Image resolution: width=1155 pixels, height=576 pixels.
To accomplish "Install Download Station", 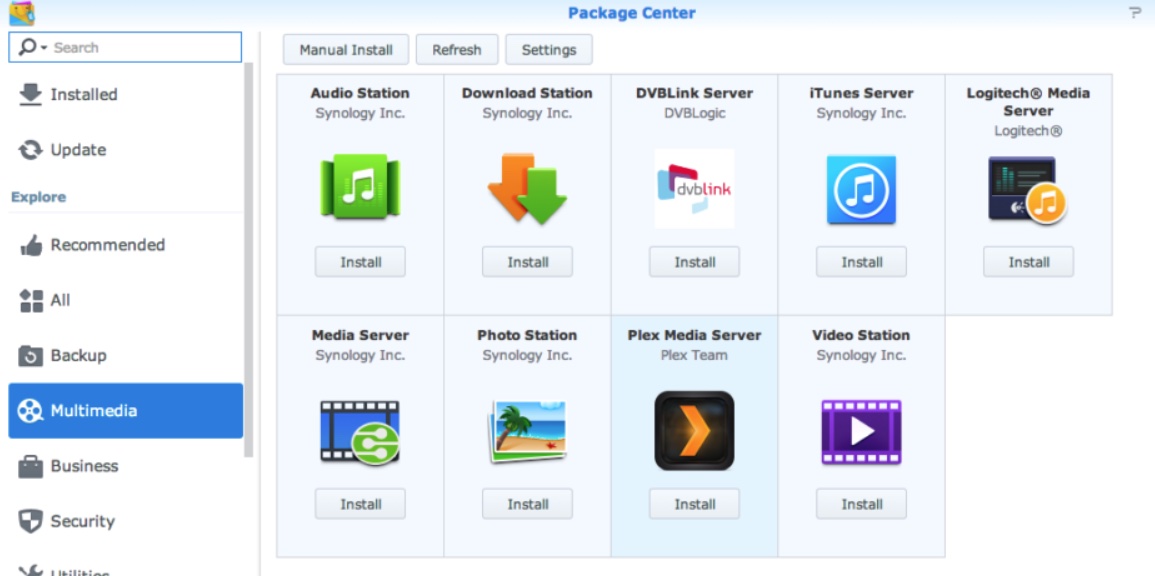I will pos(527,261).
